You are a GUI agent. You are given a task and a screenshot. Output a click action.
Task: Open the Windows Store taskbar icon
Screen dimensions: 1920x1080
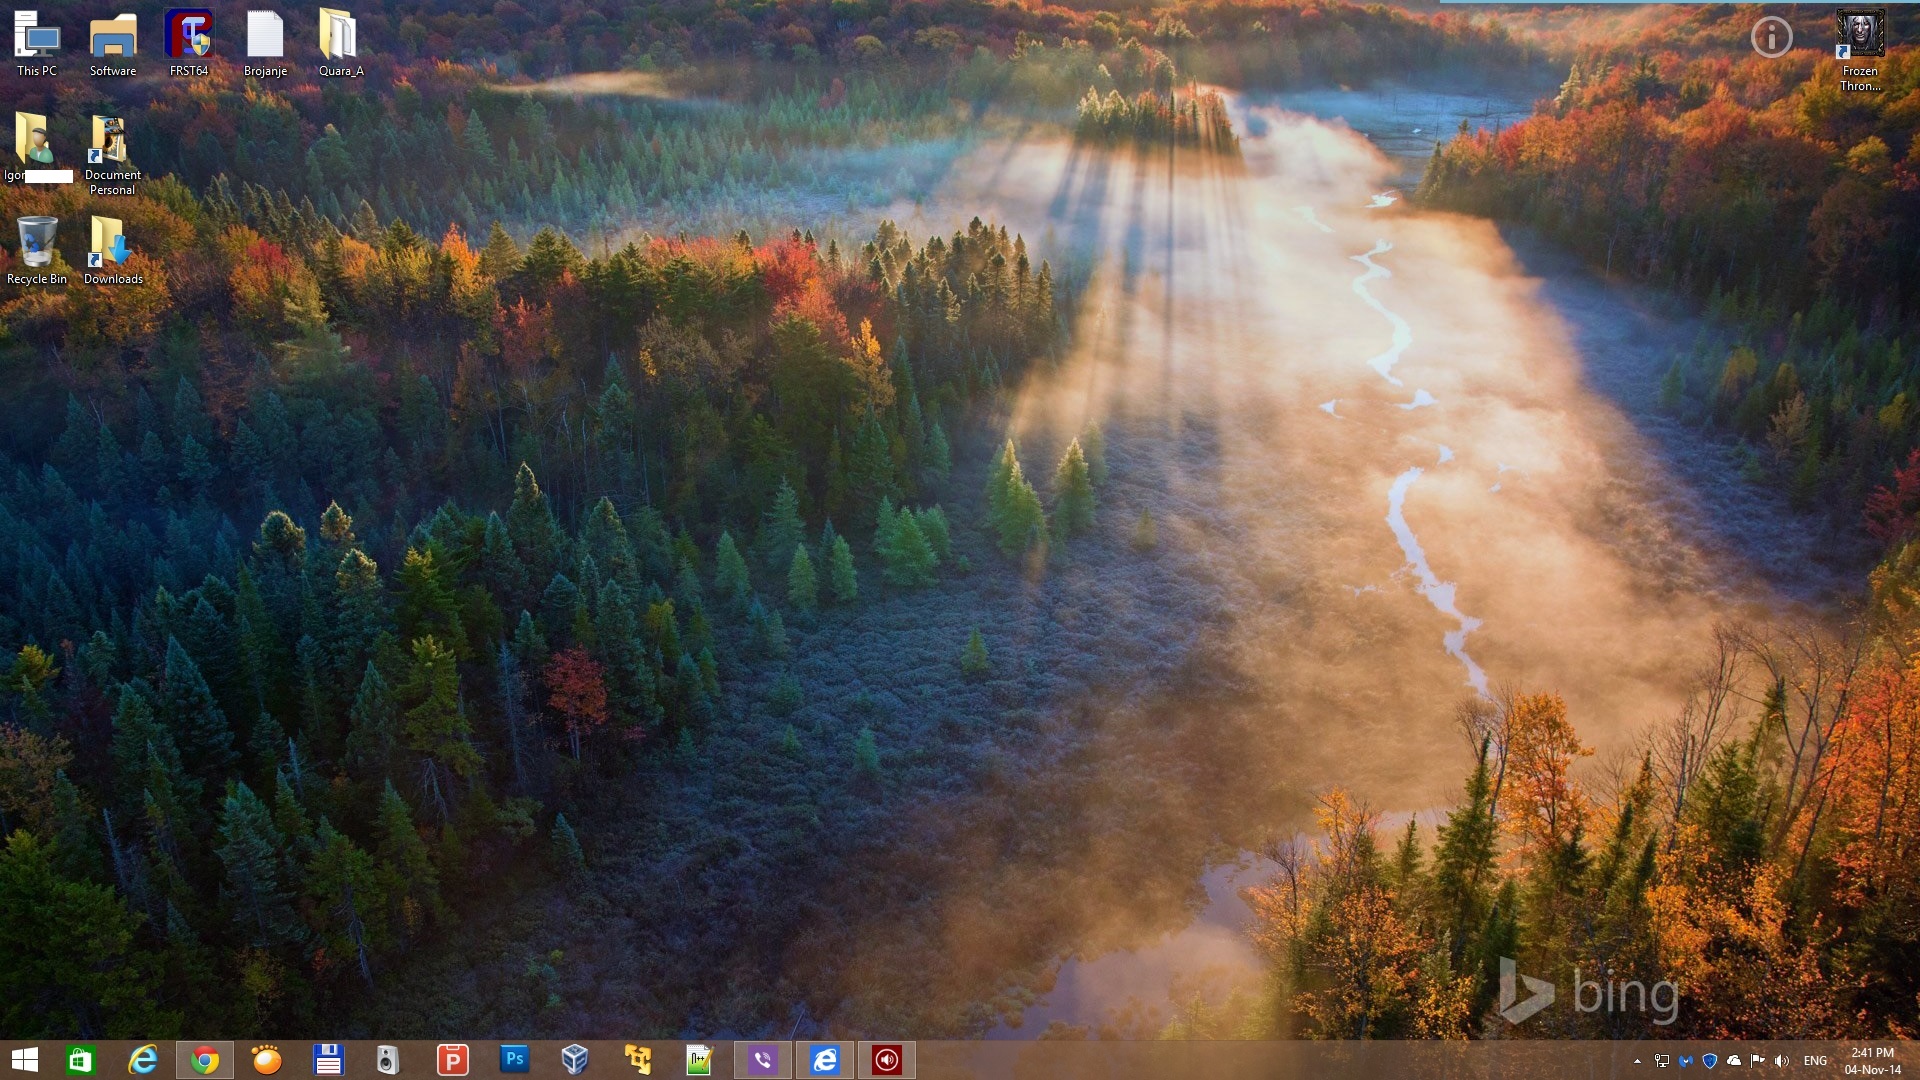[80, 1059]
